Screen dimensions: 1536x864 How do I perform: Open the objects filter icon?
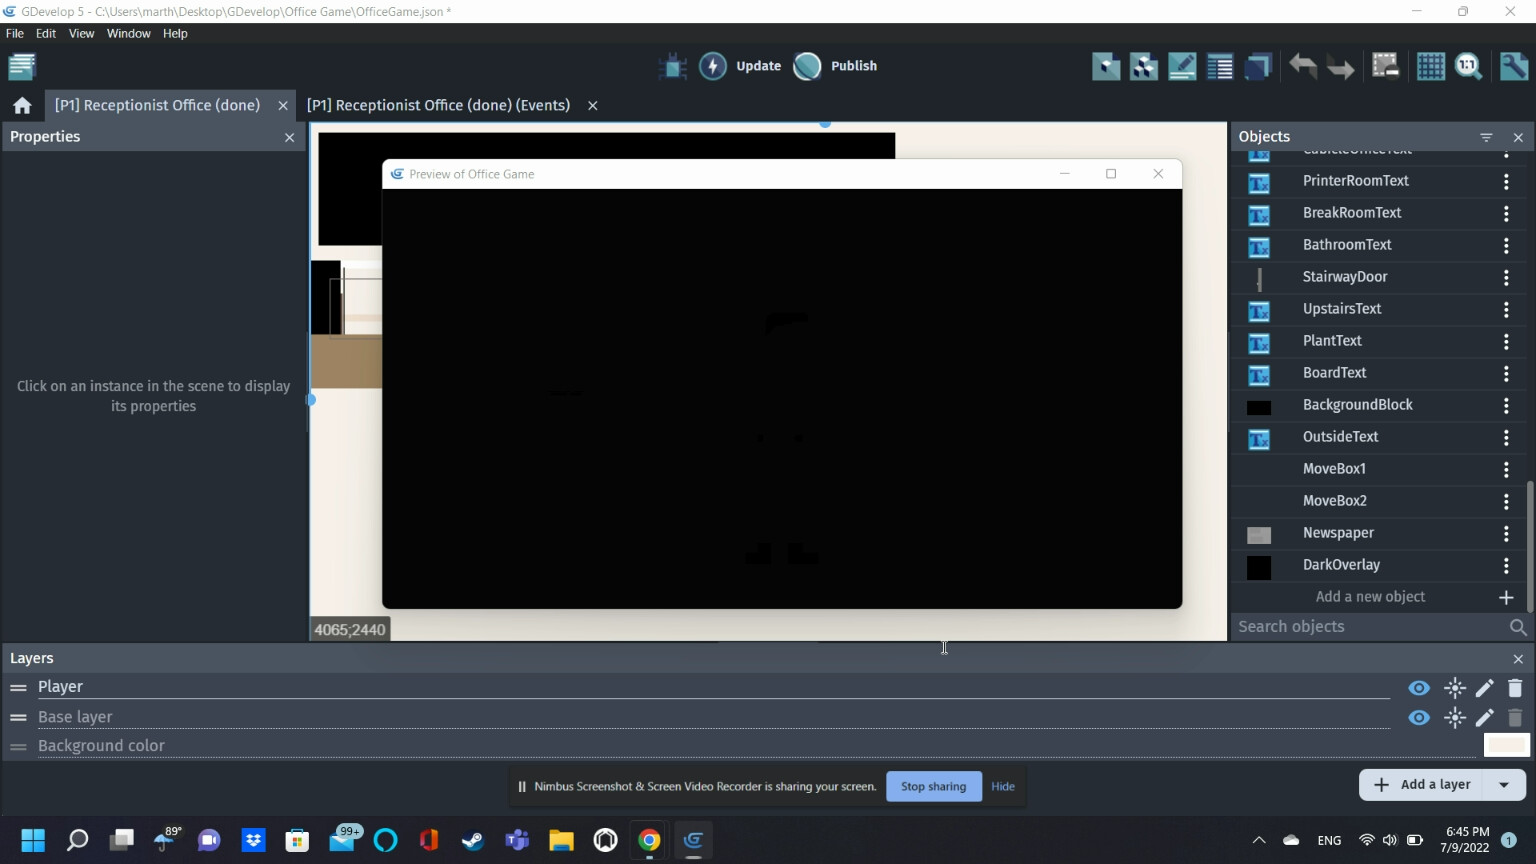click(x=1486, y=137)
